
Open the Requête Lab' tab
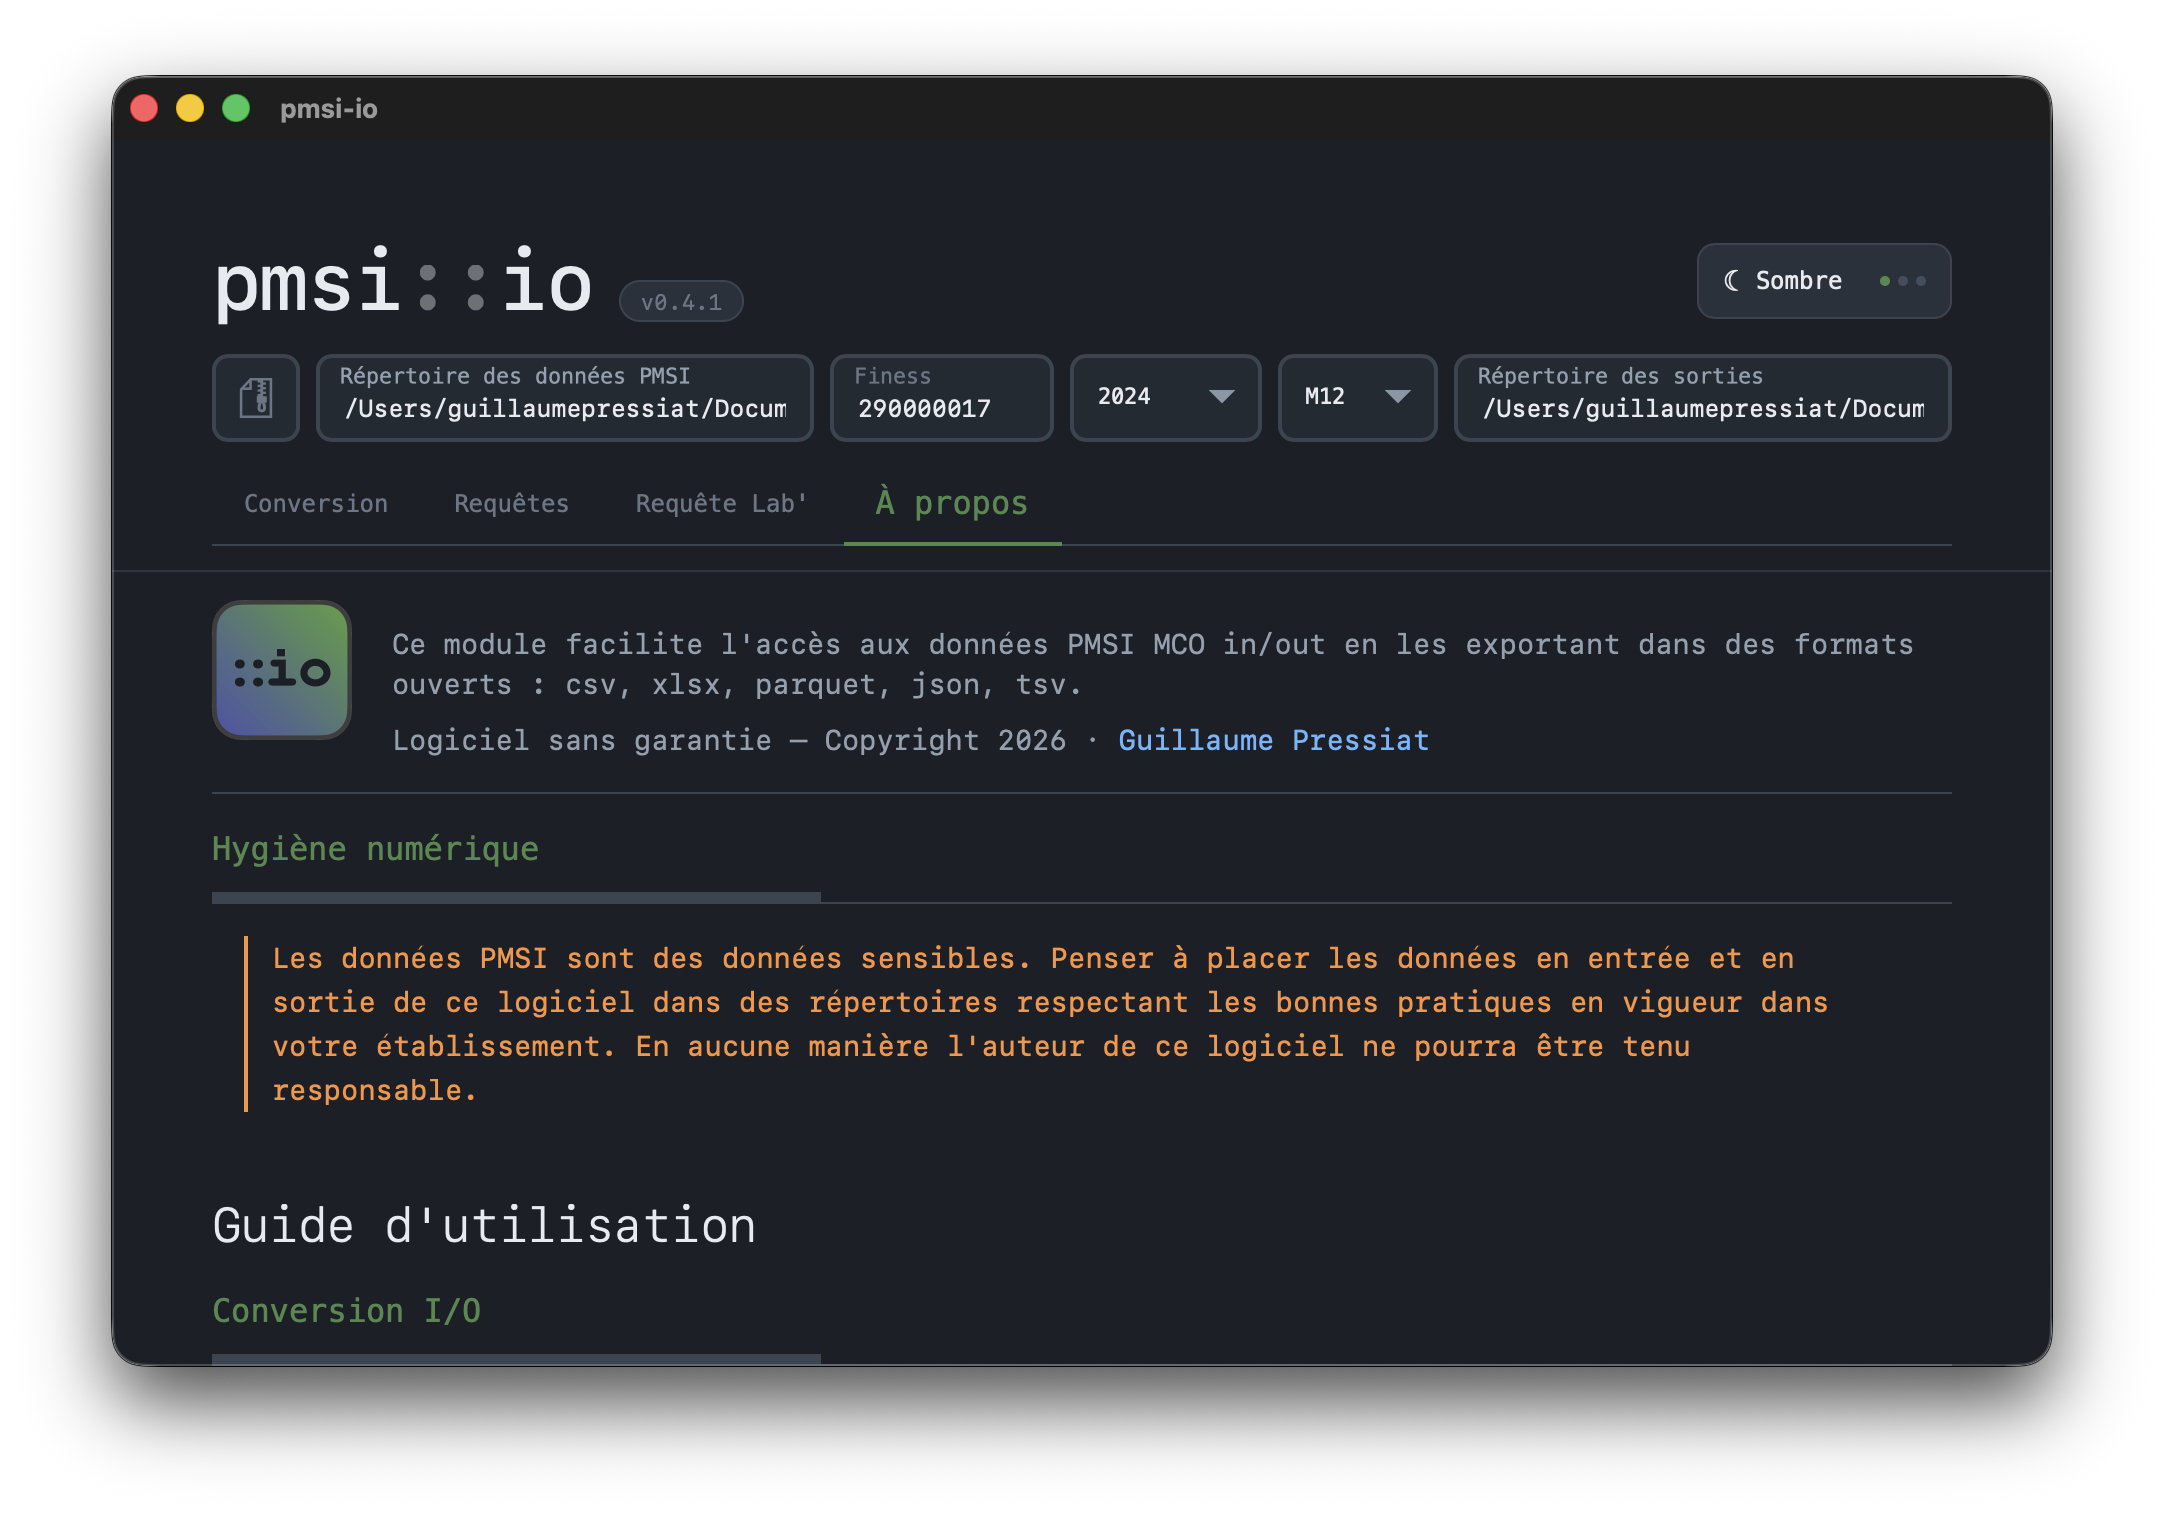[x=721, y=503]
